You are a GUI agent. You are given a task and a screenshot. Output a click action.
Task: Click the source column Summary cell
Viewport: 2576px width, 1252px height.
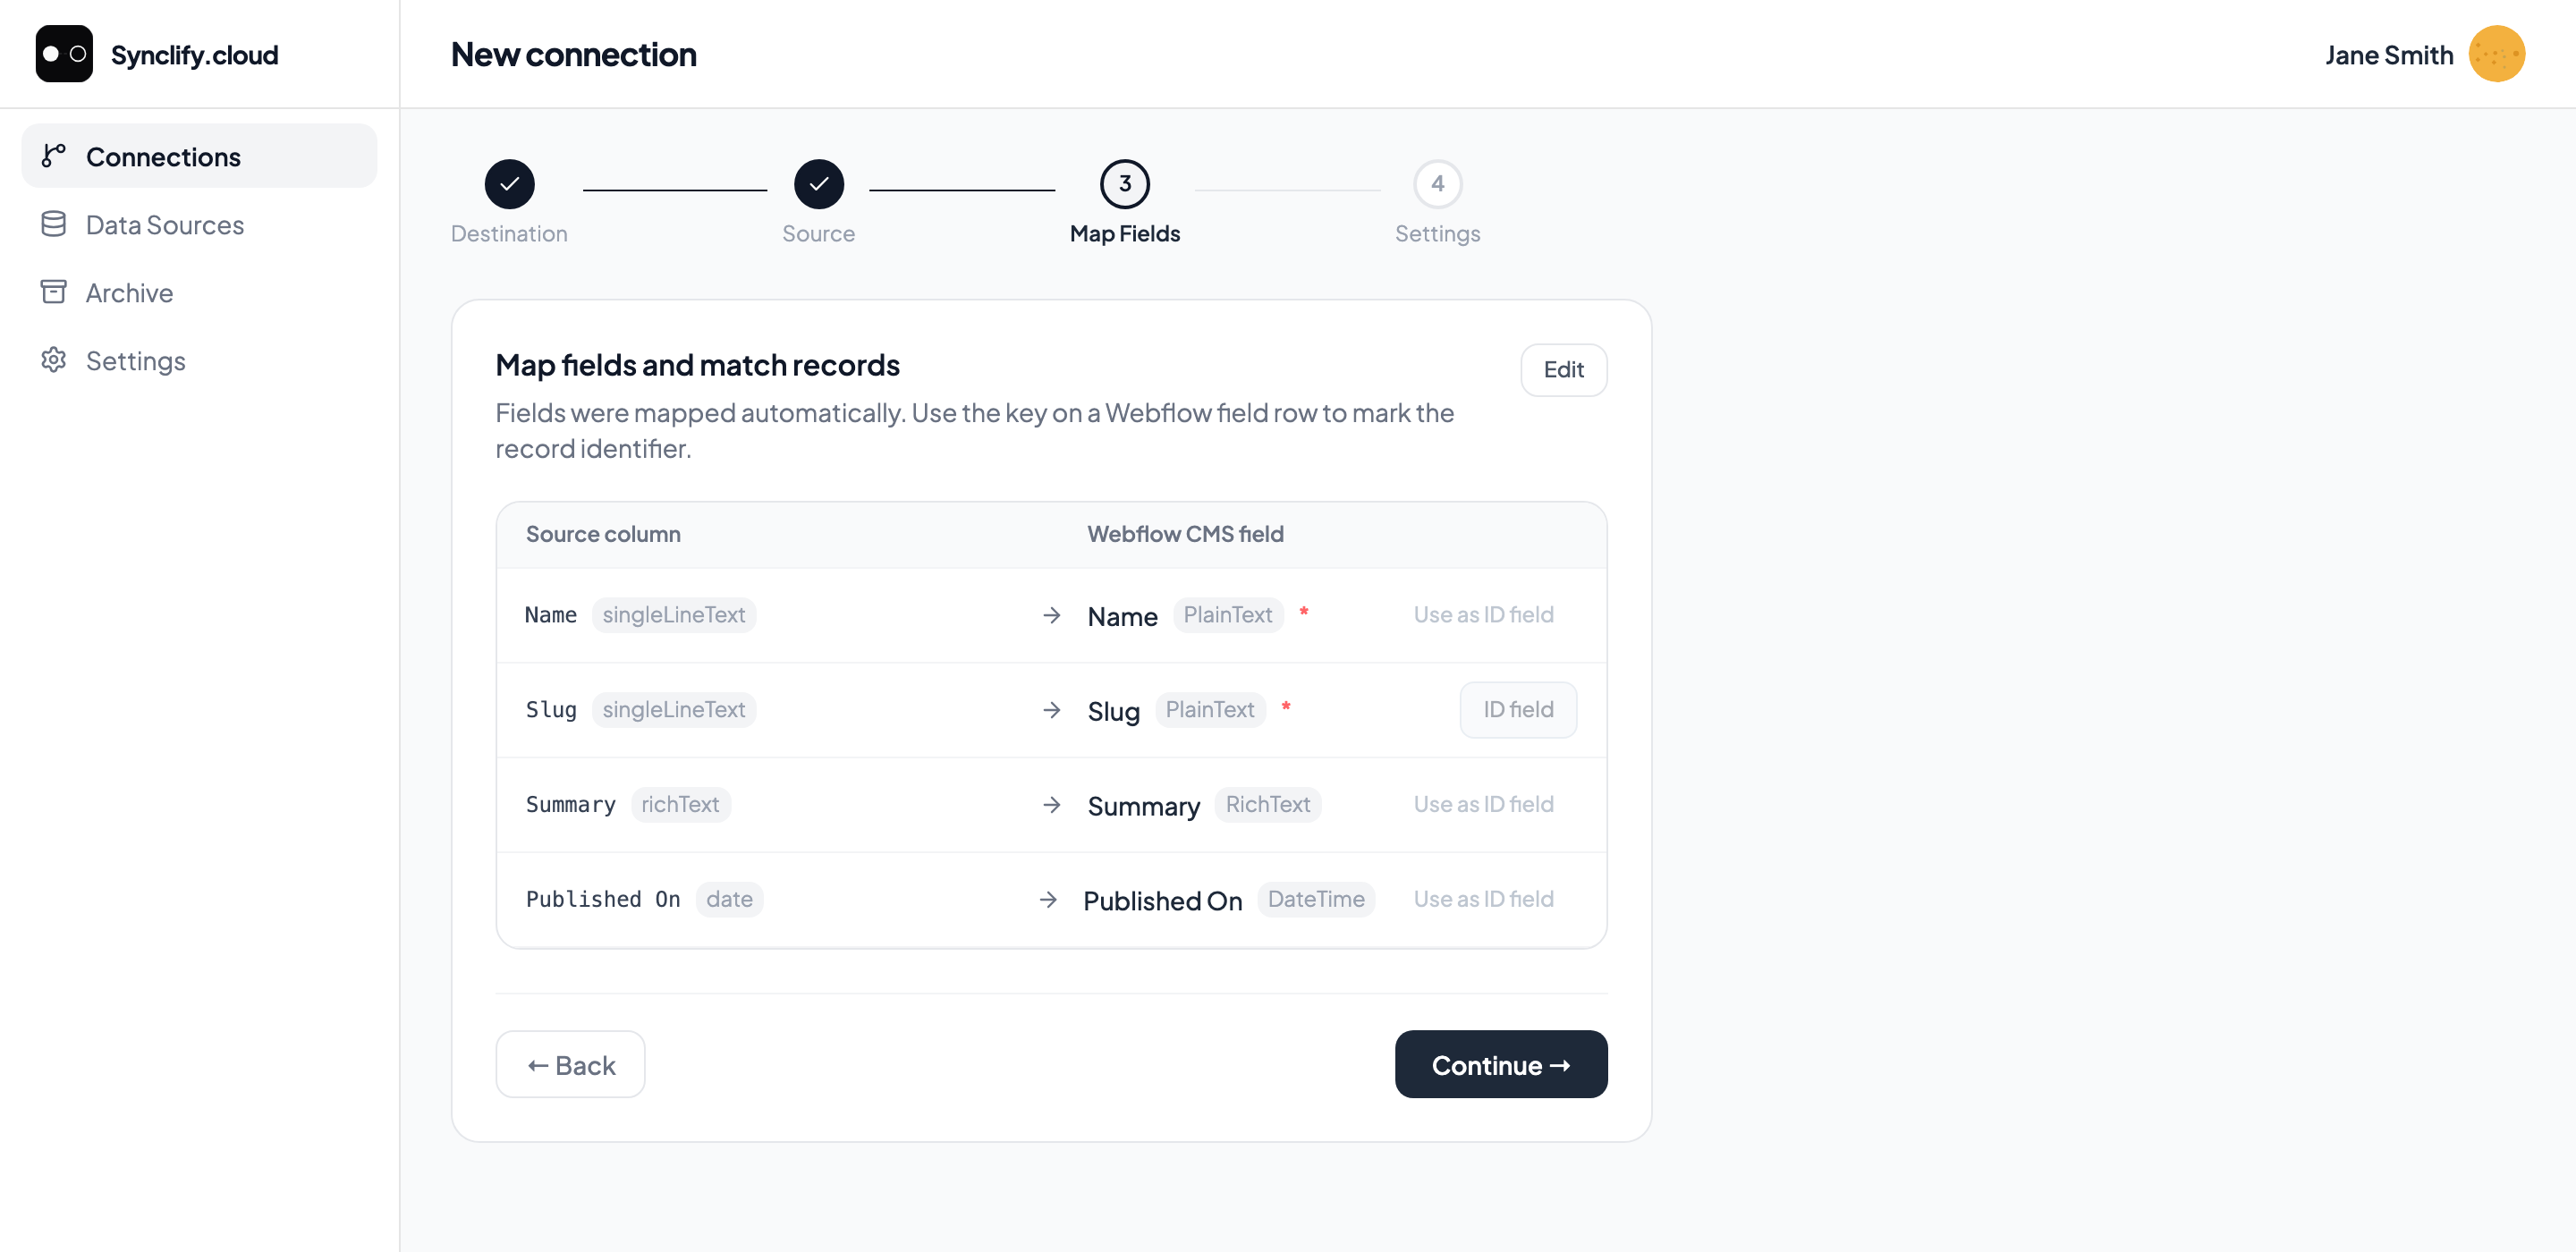[570, 805]
